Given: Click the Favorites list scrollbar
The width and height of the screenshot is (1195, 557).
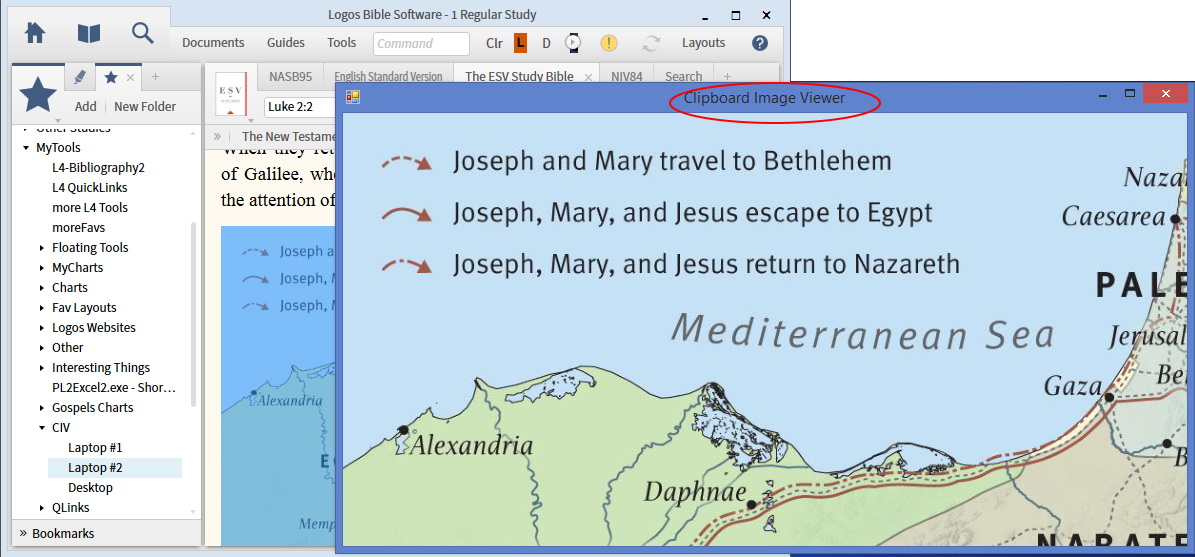Looking at the screenshot, I should tap(193, 312).
